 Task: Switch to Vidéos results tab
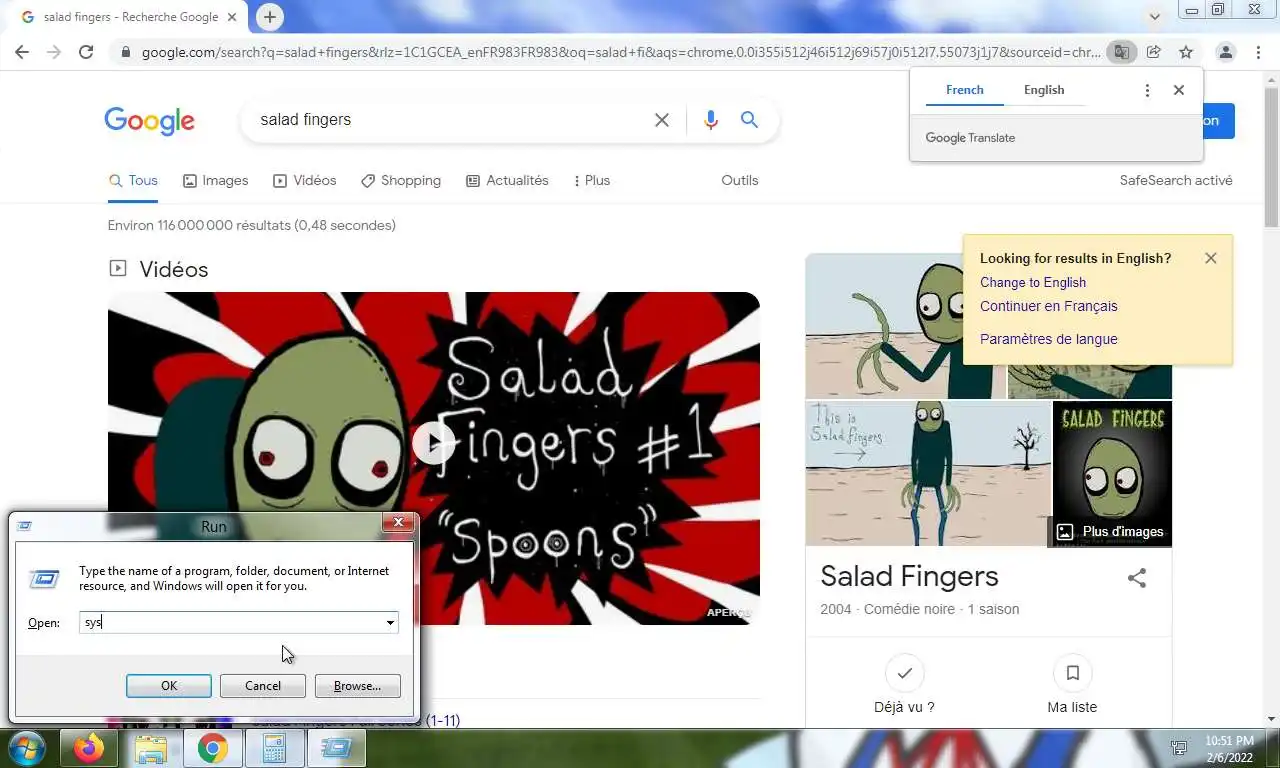pyautogui.click(x=305, y=181)
